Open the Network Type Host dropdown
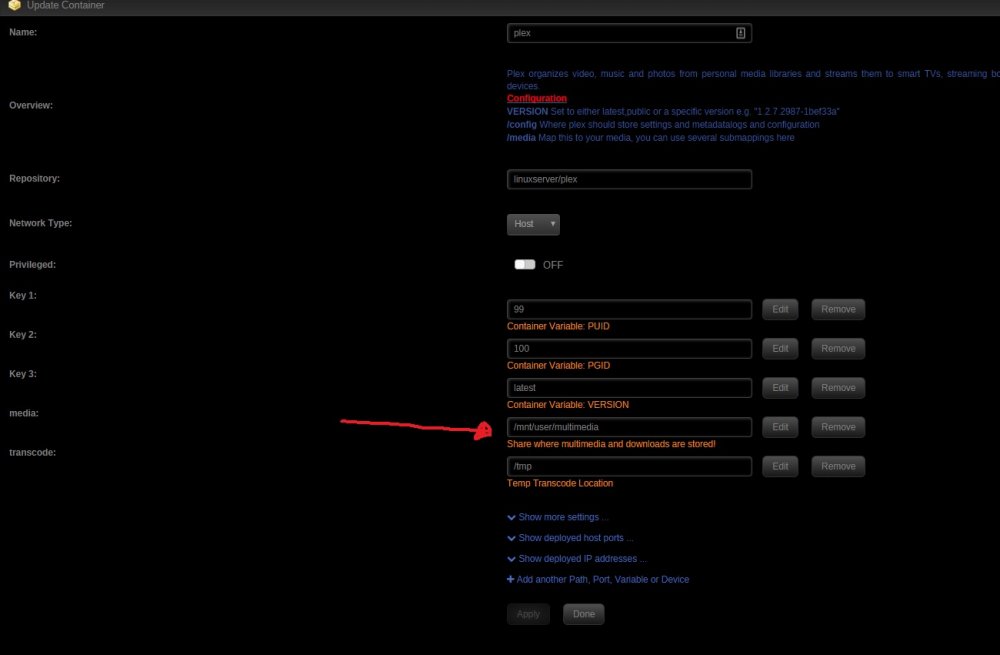1000x655 pixels. click(533, 224)
